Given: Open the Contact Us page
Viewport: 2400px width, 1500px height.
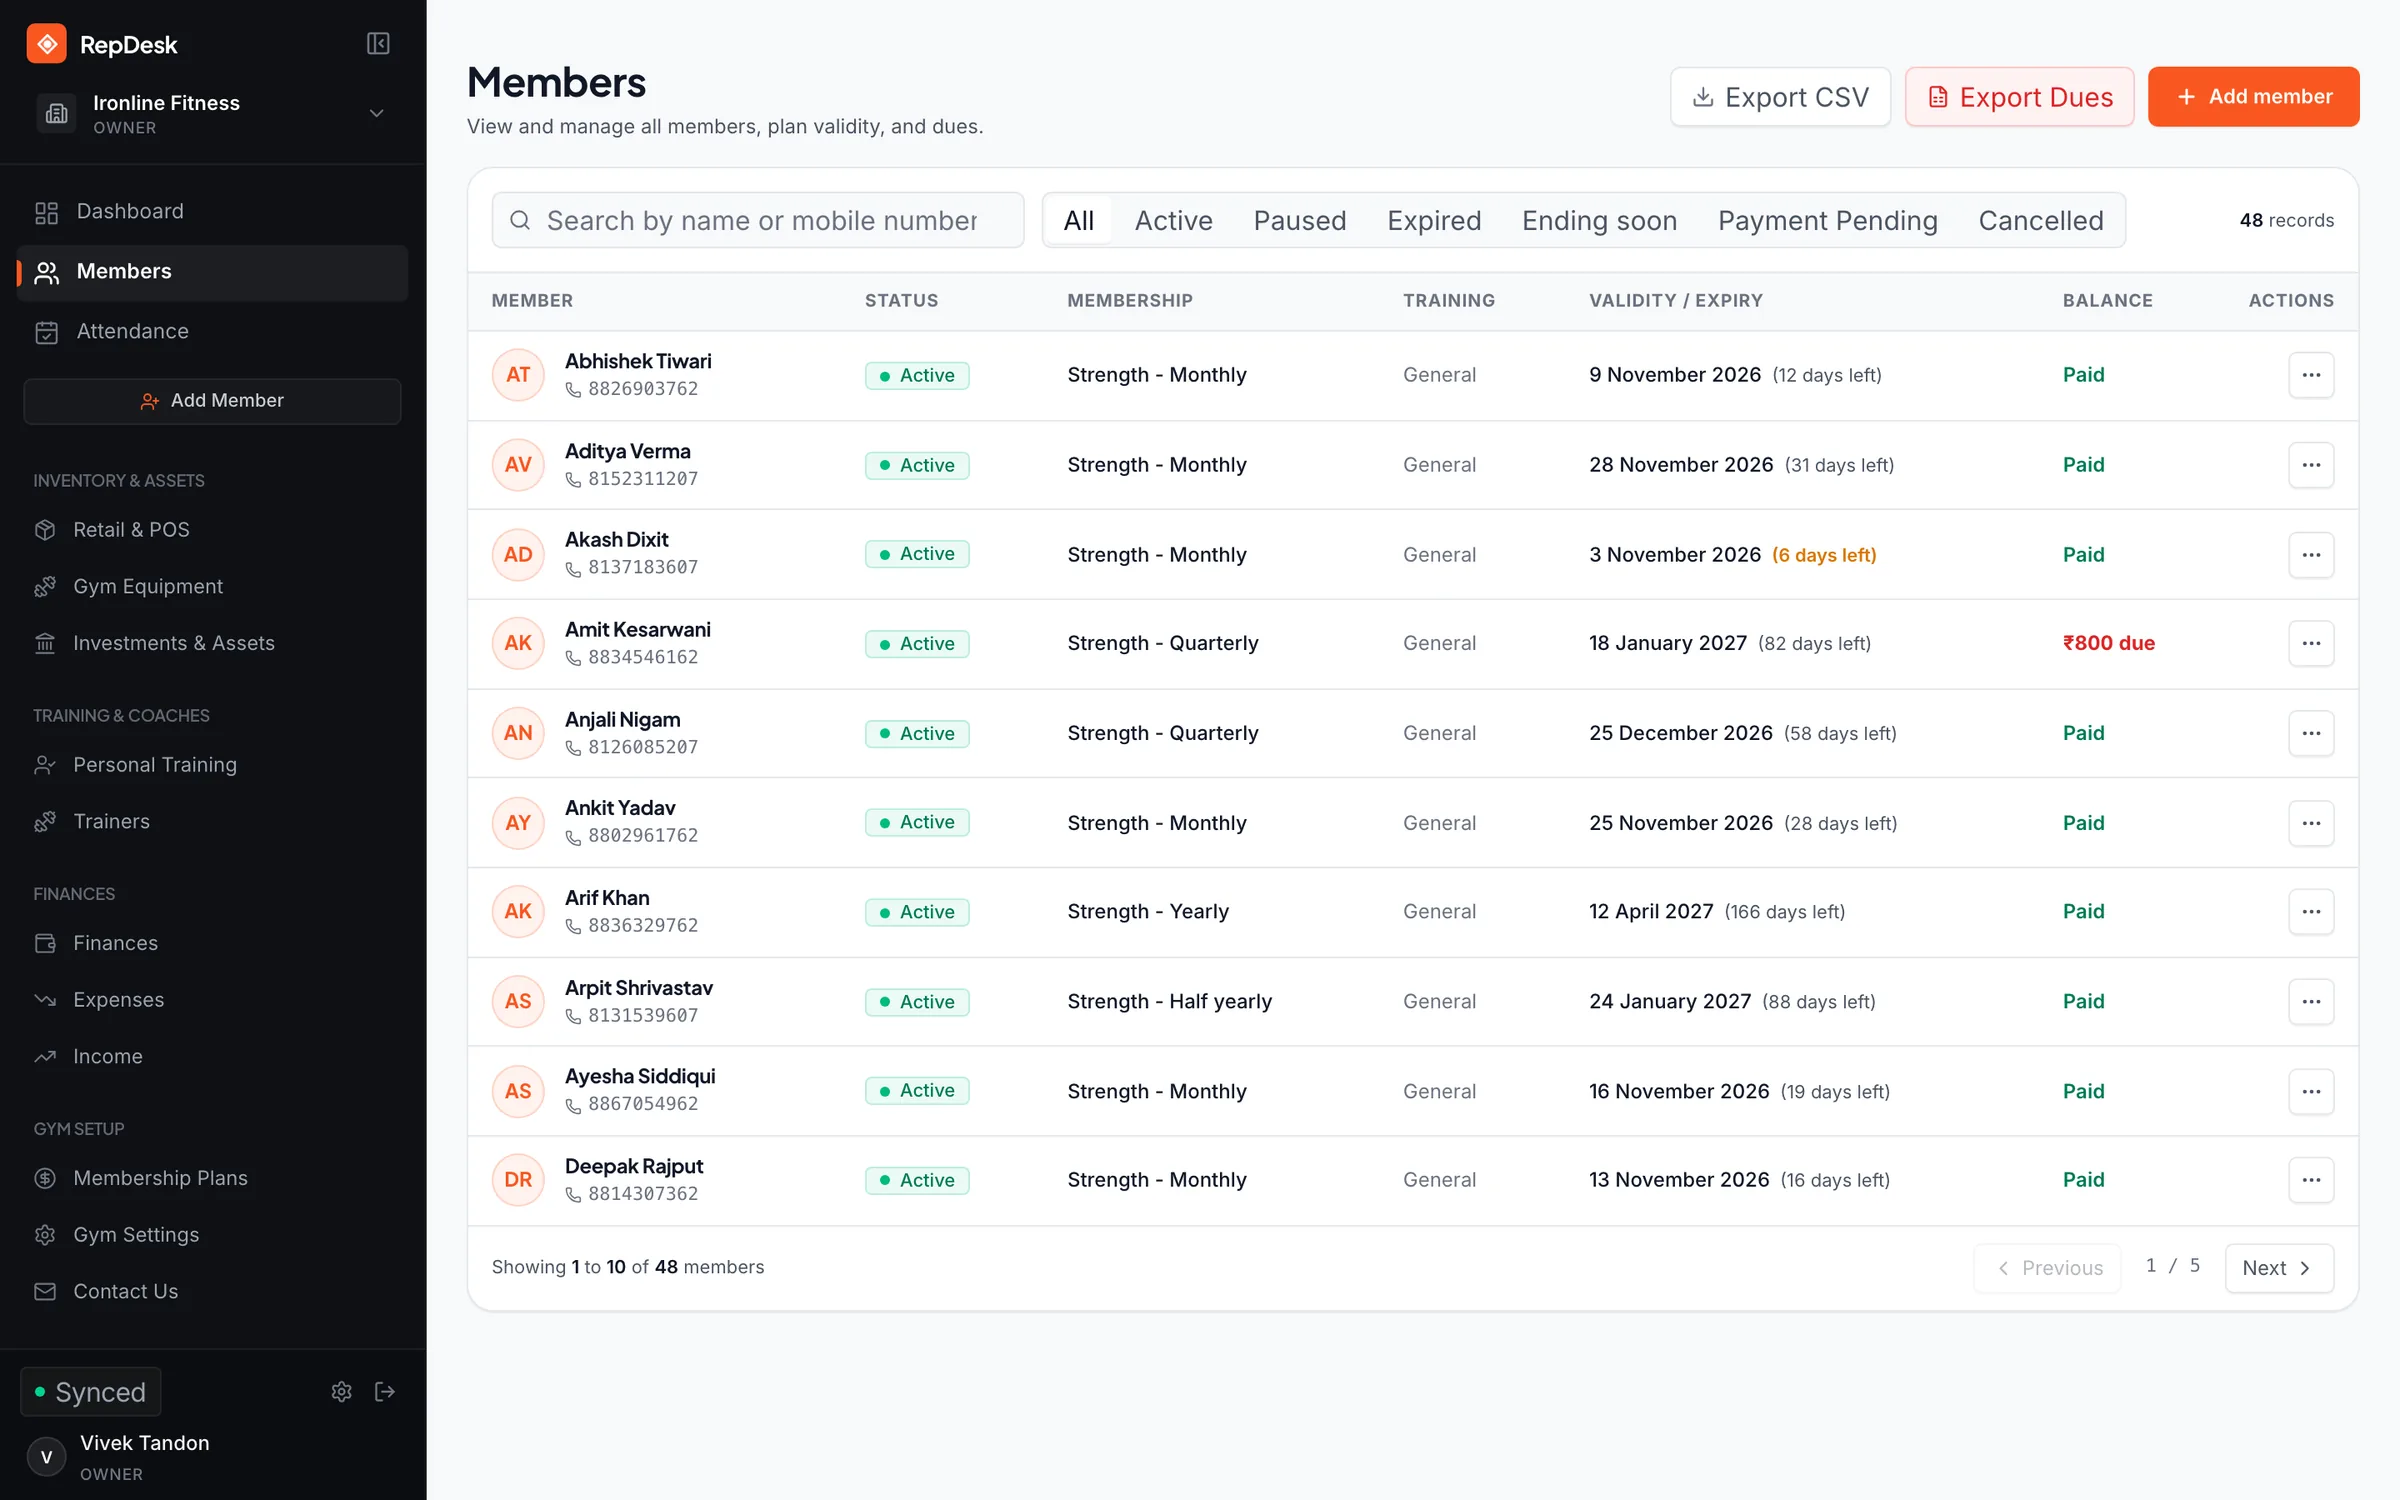Looking at the screenshot, I should 212,1292.
